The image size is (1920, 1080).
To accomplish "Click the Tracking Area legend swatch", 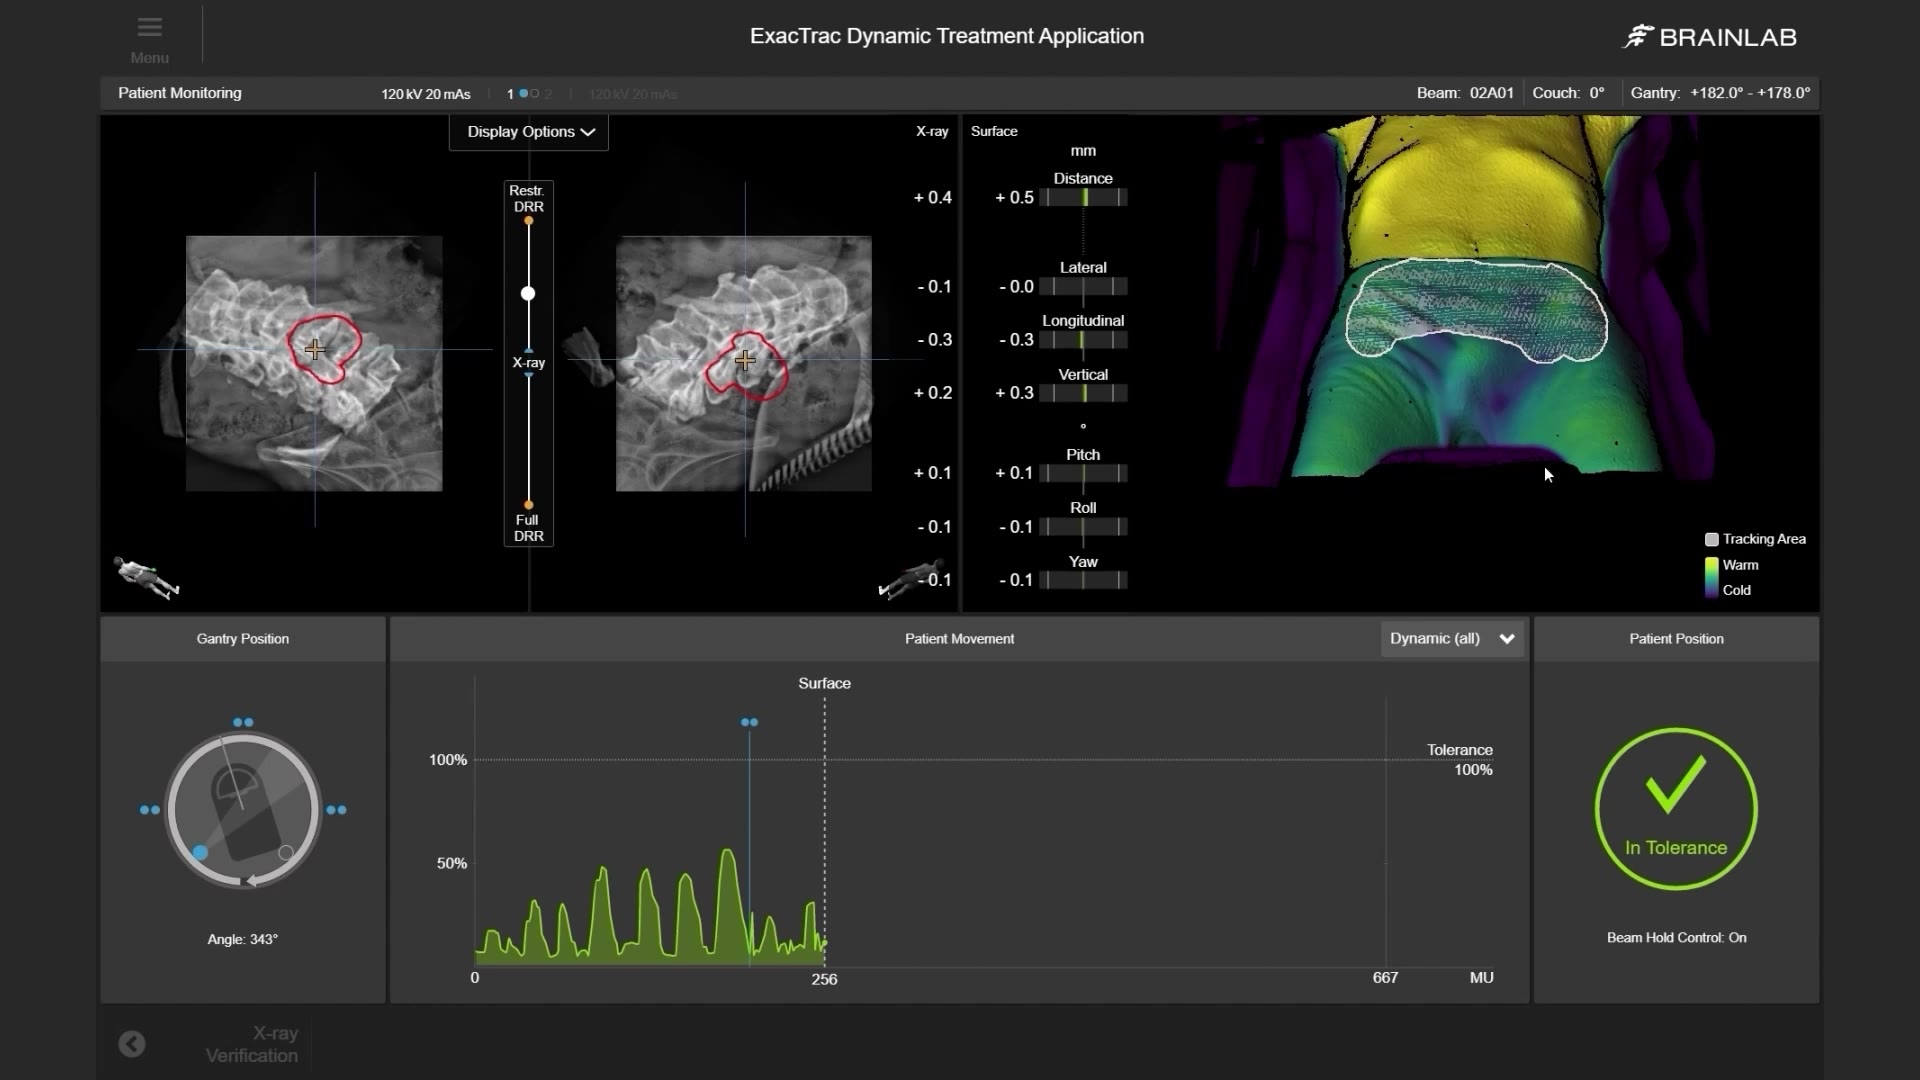I will click(1711, 539).
